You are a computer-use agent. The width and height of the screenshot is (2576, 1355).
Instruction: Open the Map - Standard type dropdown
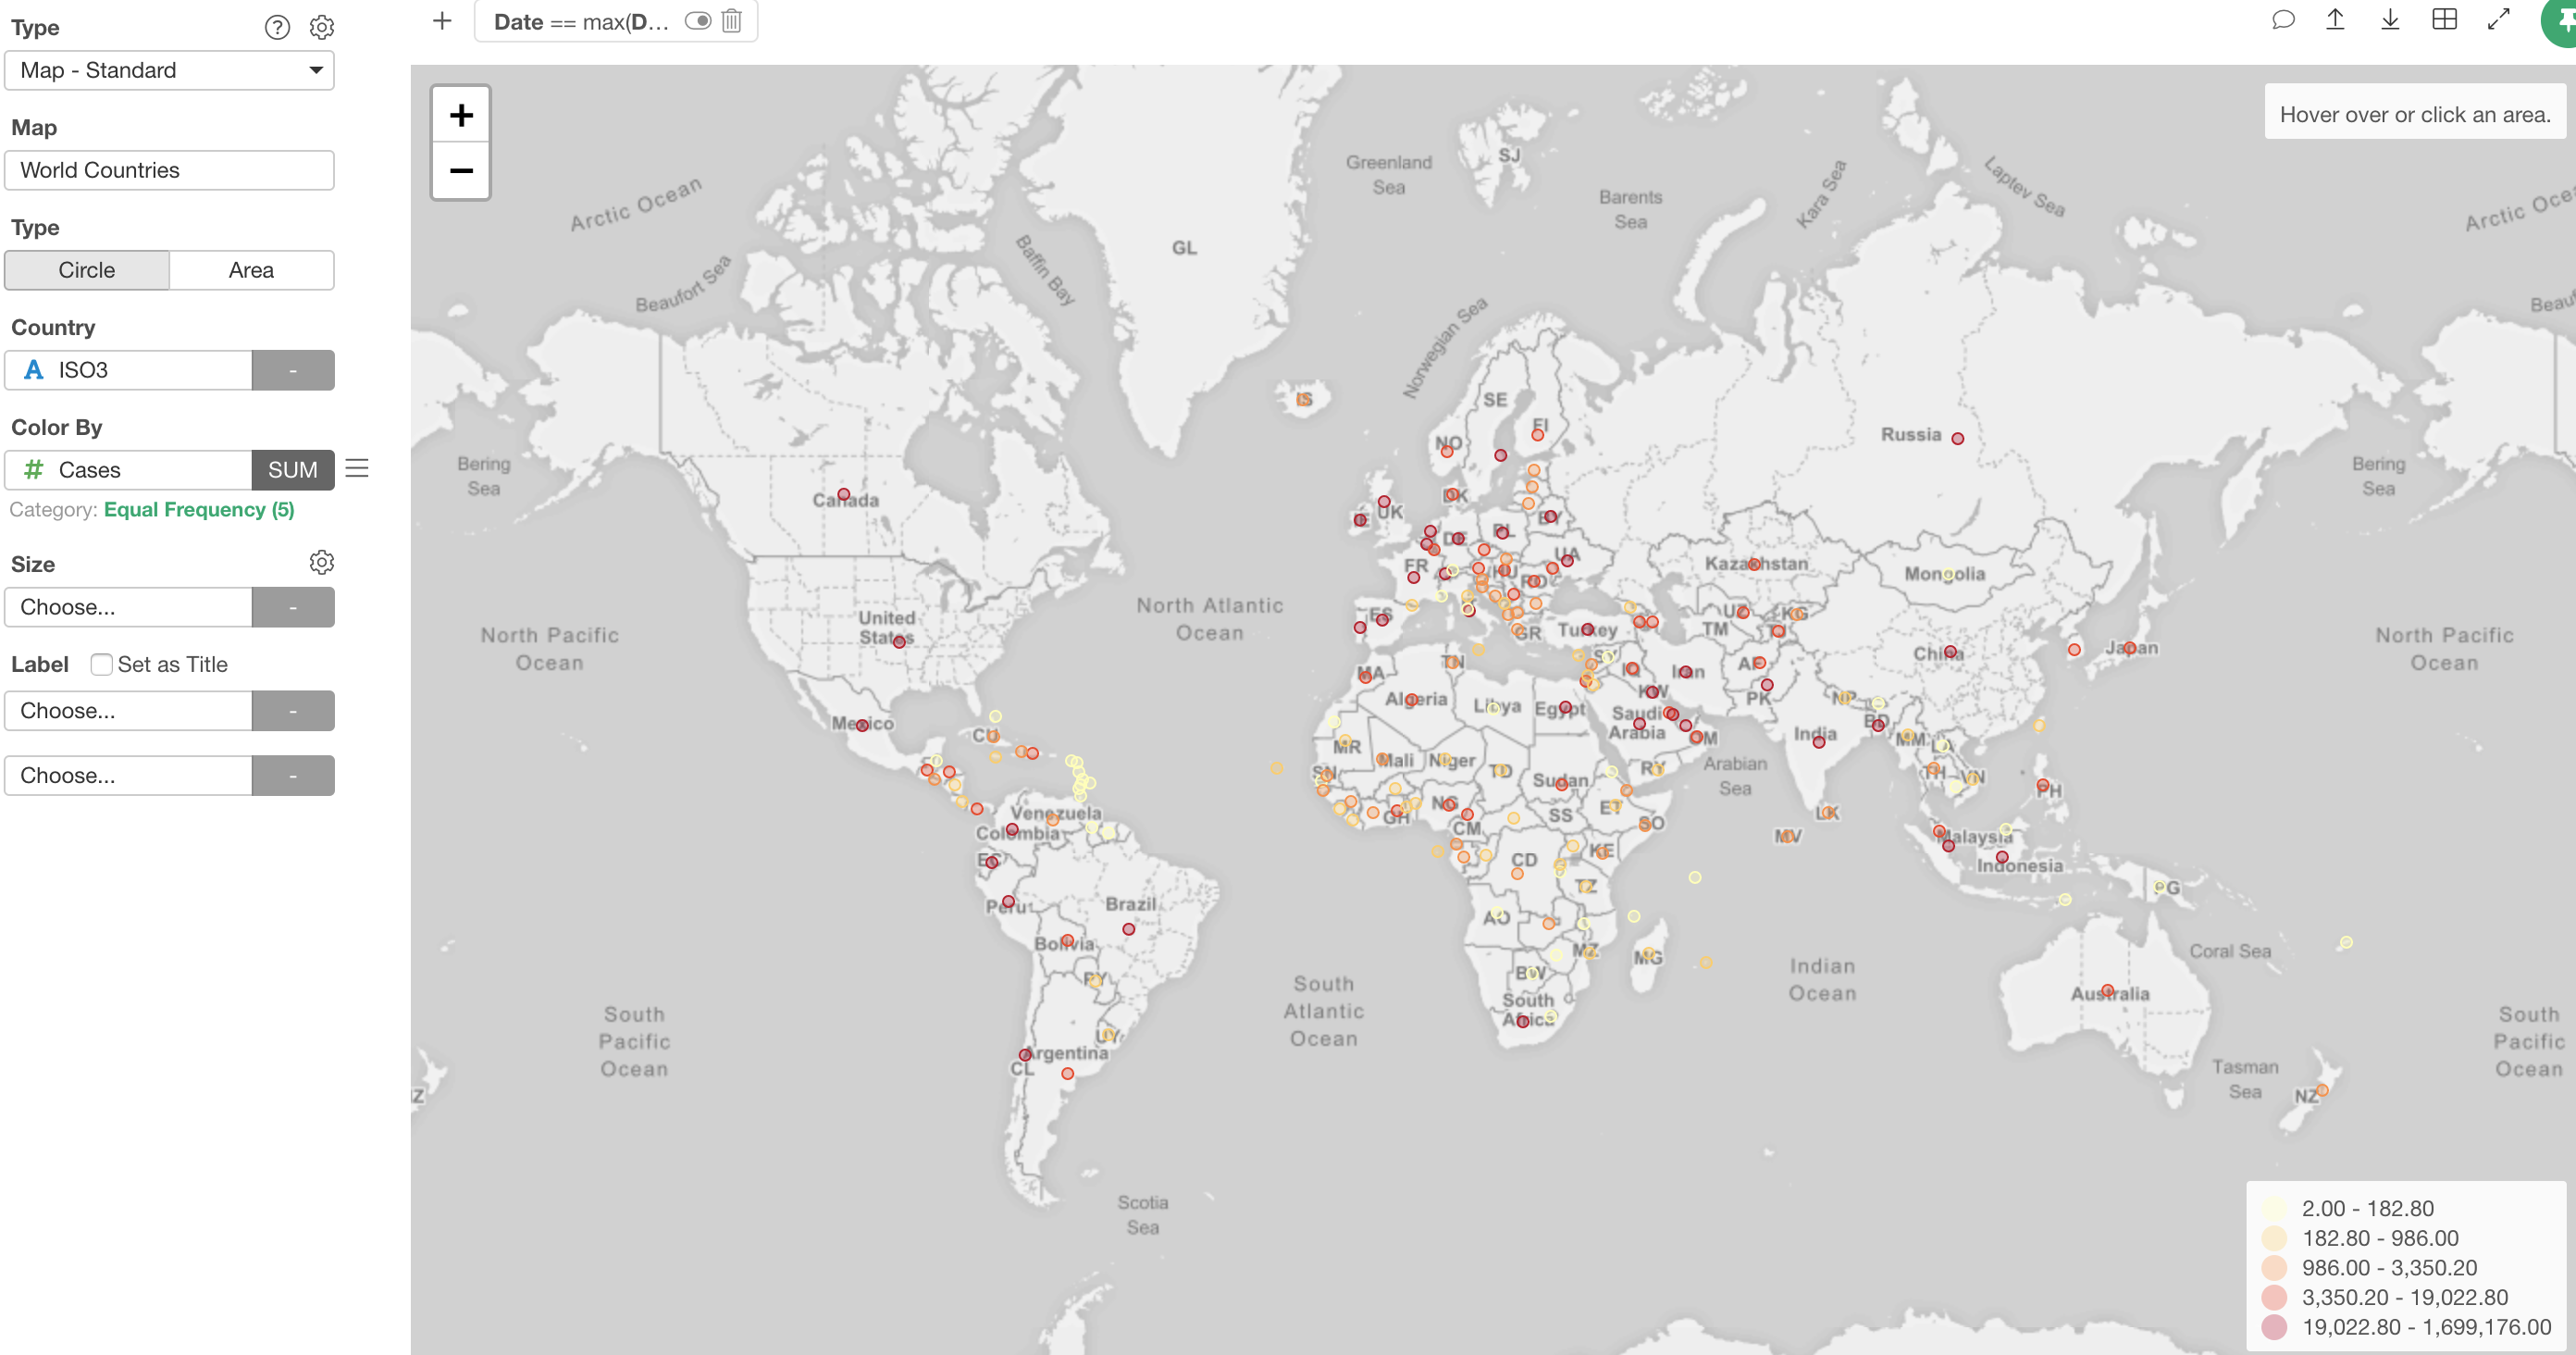[x=169, y=70]
